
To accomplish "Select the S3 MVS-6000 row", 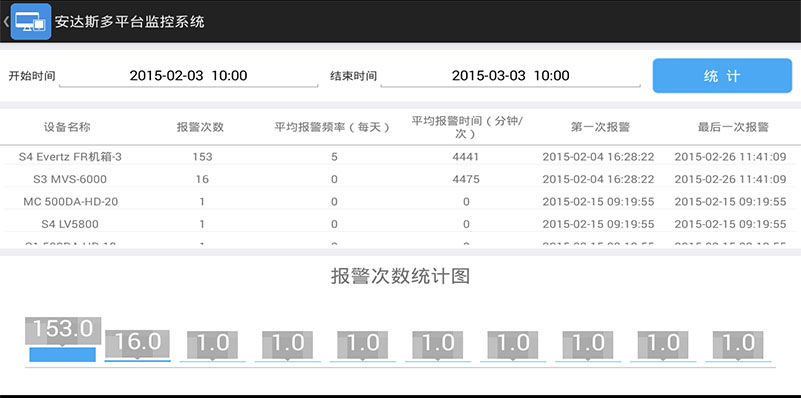I will [x=400, y=179].
